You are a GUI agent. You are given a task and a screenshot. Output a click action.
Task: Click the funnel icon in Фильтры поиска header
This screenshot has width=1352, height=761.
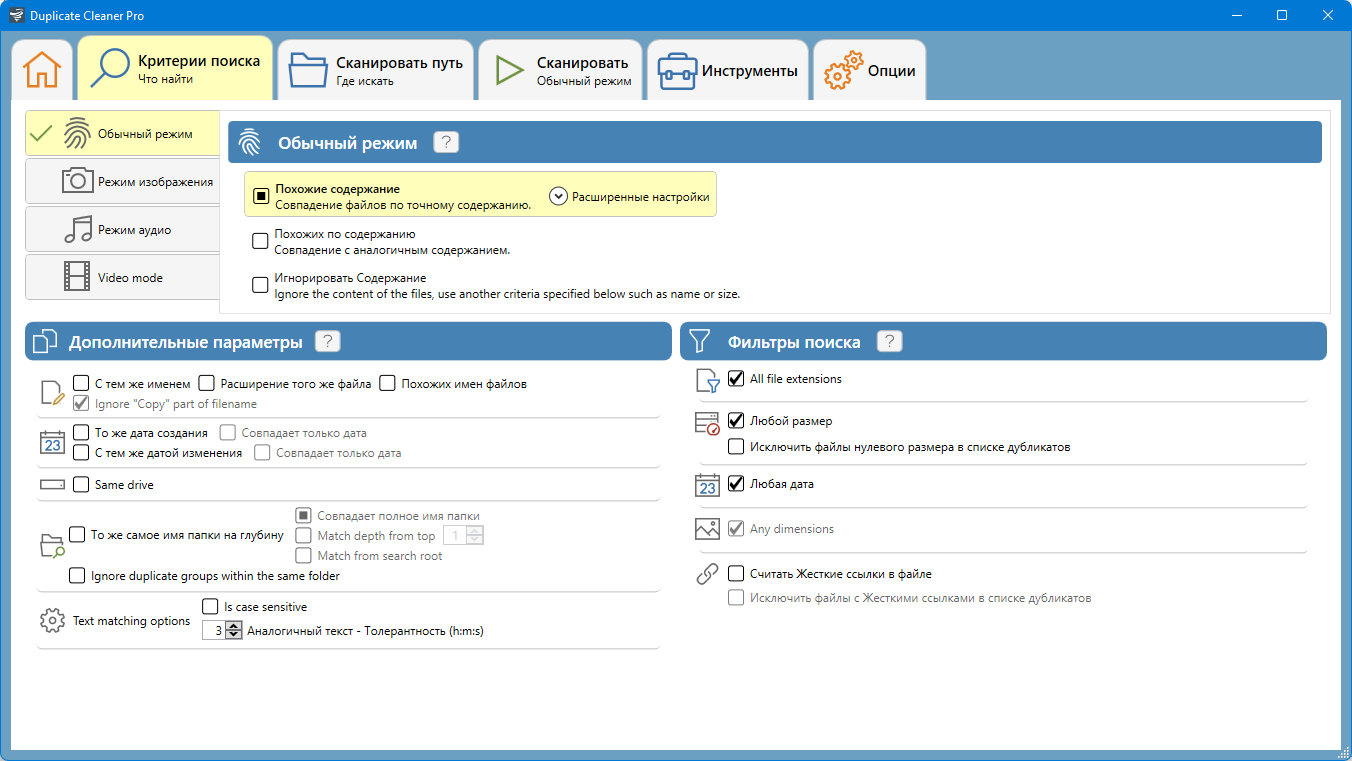(701, 342)
